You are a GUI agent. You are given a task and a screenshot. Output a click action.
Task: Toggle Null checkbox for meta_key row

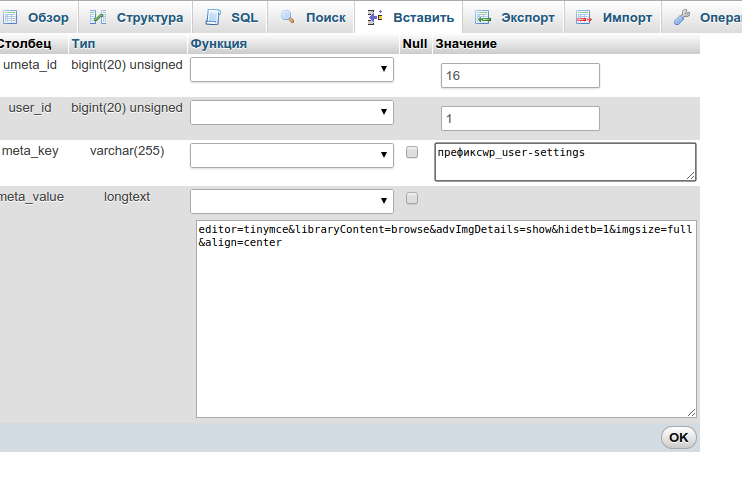click(412, 152)
